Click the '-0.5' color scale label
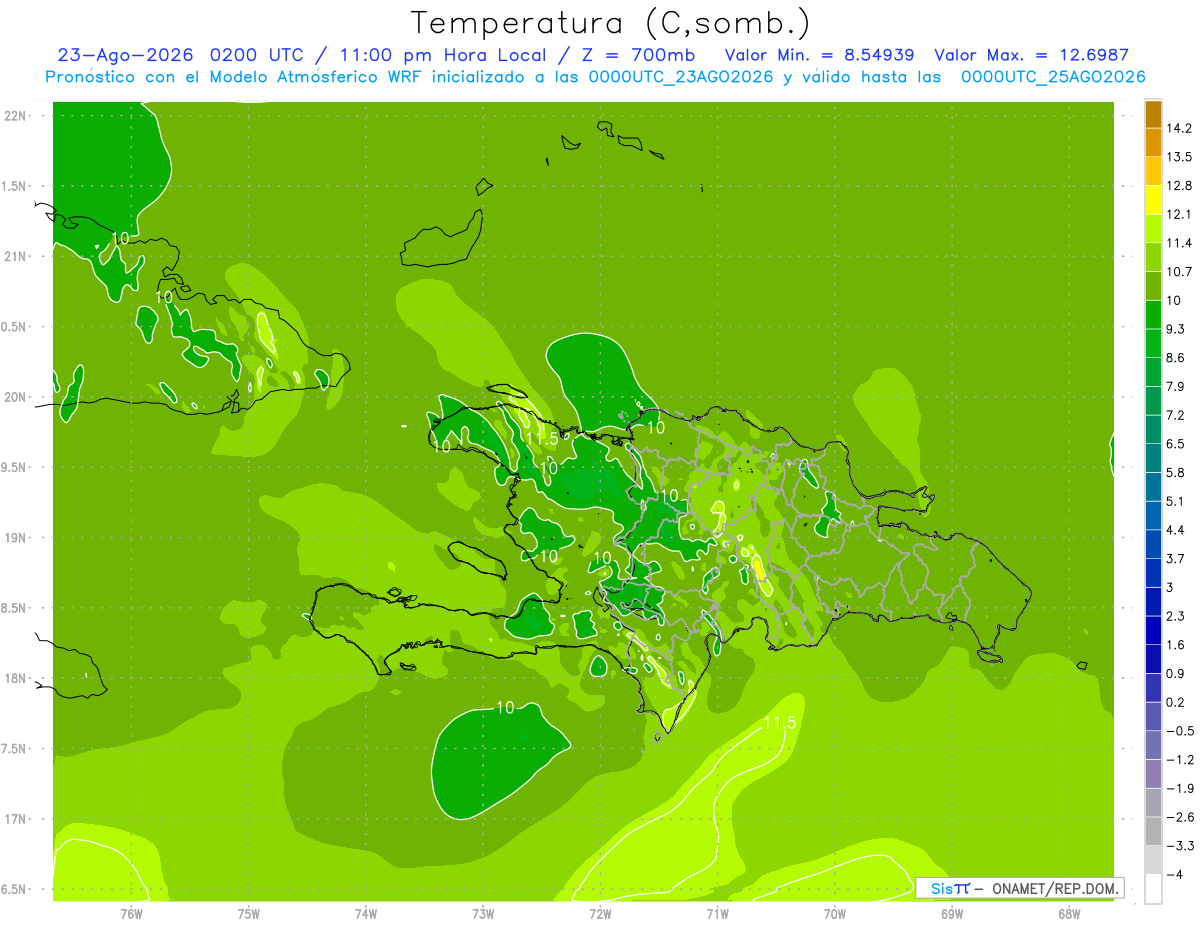1200x927 pixels. (1180, 731)
